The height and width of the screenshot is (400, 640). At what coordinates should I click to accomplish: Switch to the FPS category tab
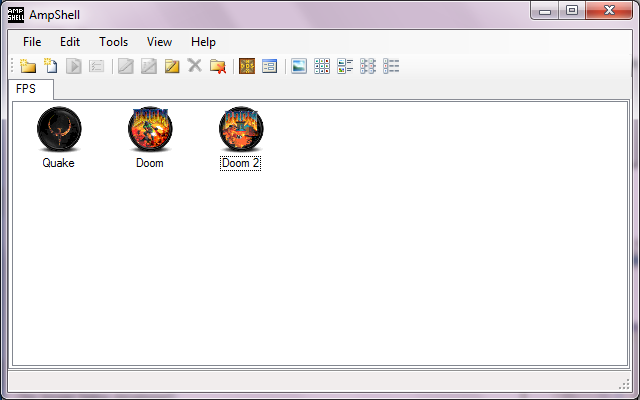point(26,89)
